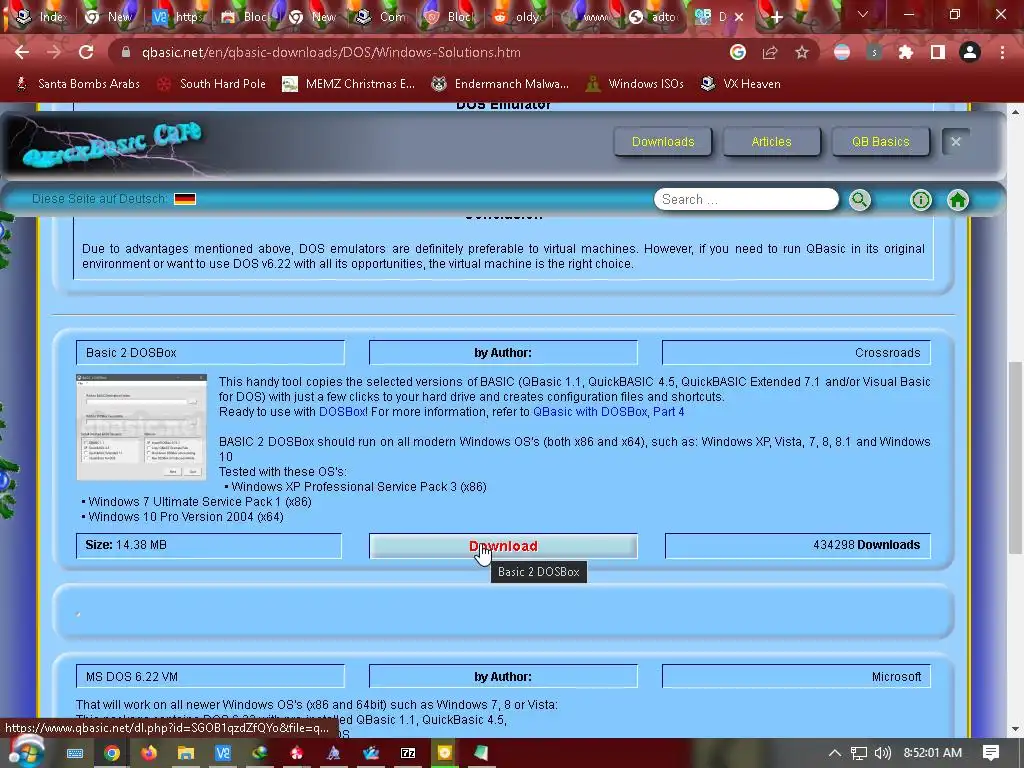
Task: Open 7-Zip from the taskbar
Action: (408, 753)
